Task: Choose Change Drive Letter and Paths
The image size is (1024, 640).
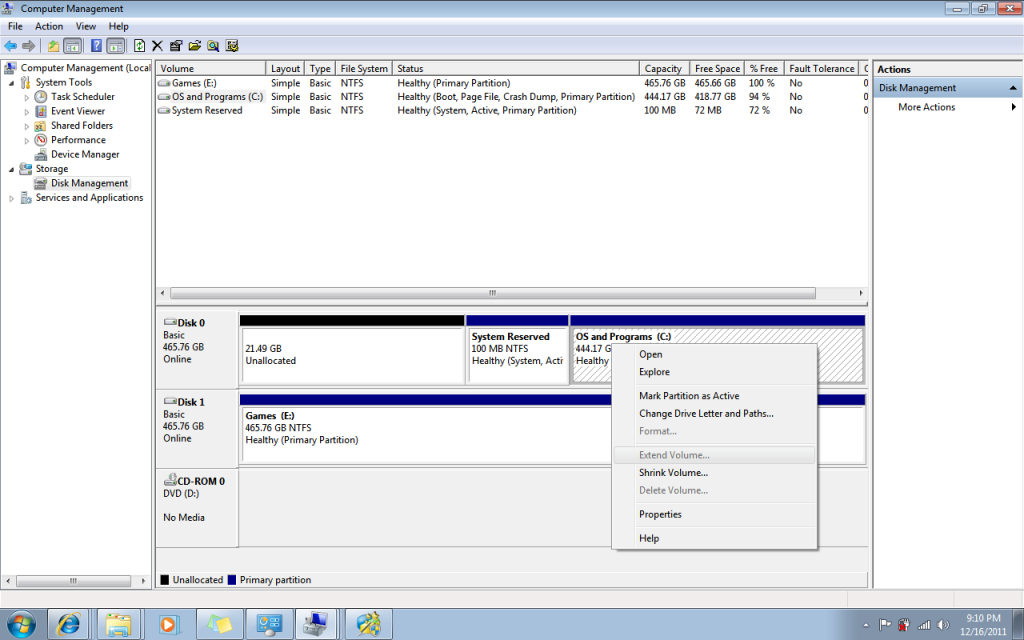Action: tap(714, 413)
